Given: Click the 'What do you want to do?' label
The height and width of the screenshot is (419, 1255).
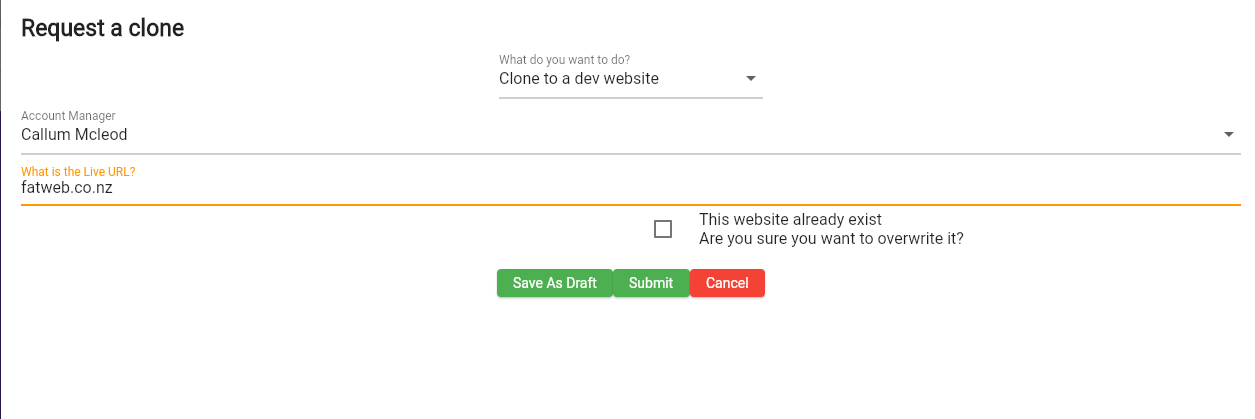Looking at the screenshot, I should coord(564,60).
